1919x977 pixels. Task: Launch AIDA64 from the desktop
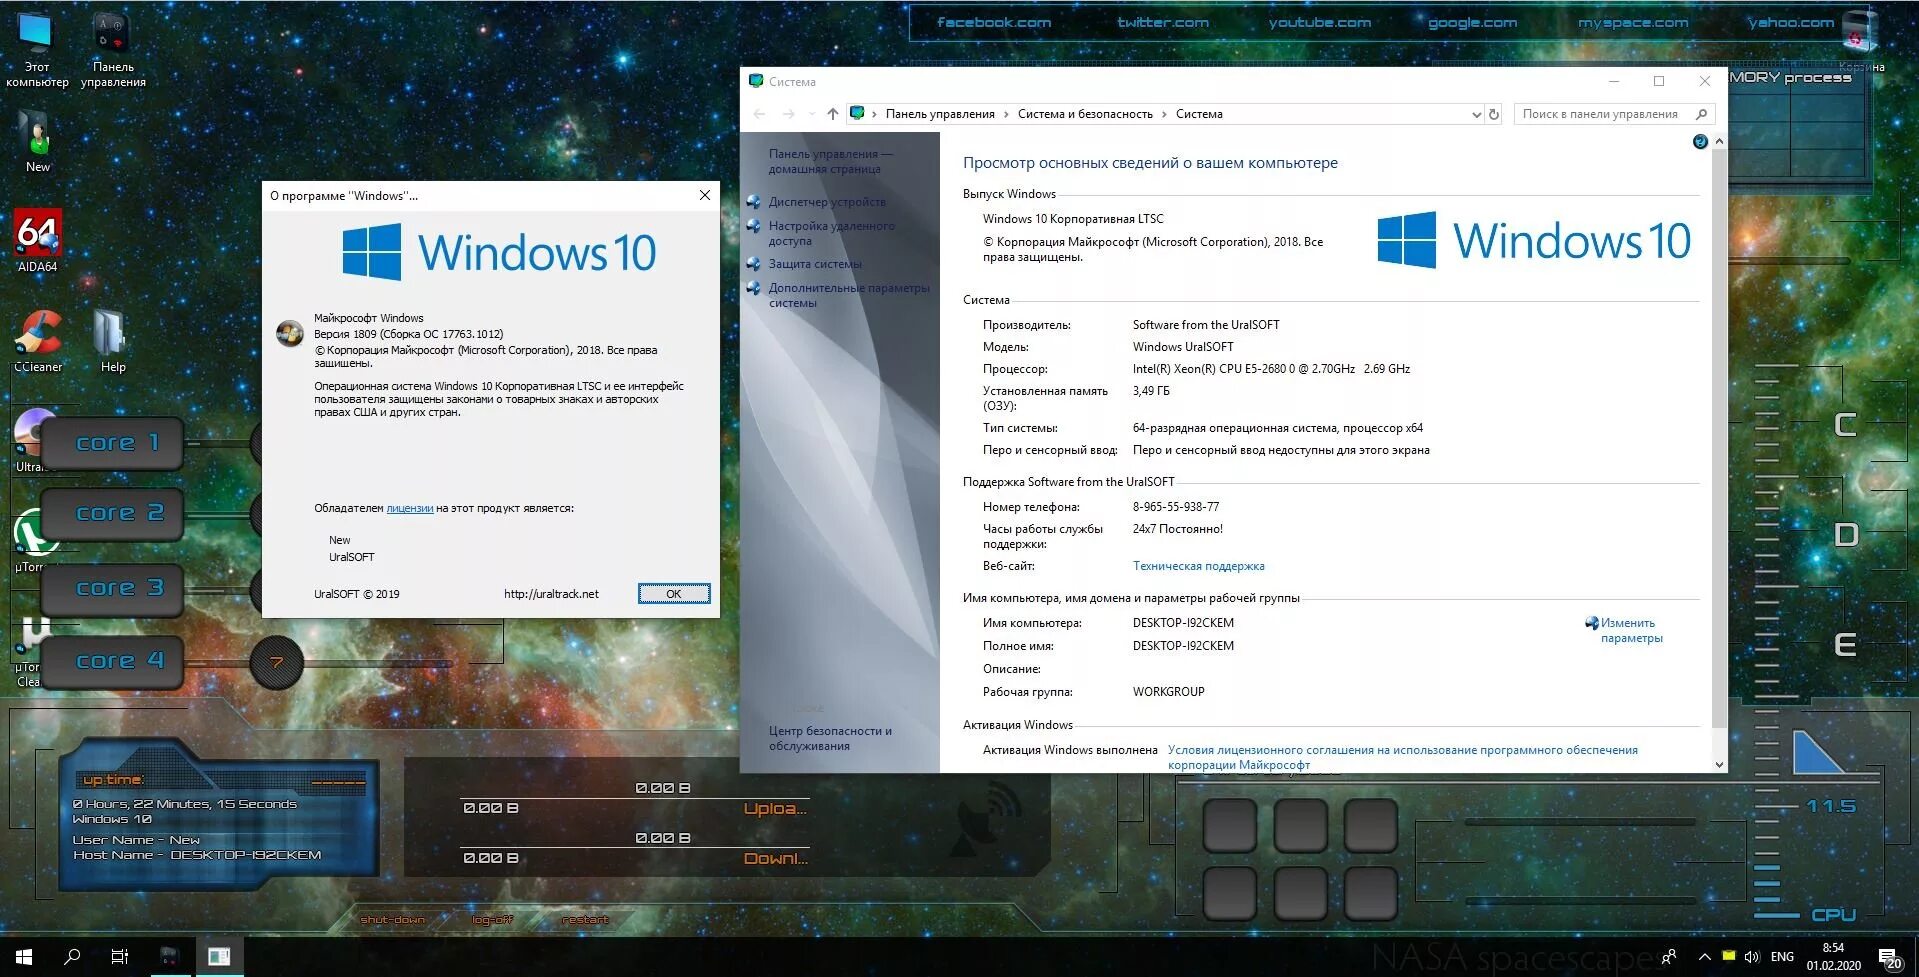tap(37, 240)
